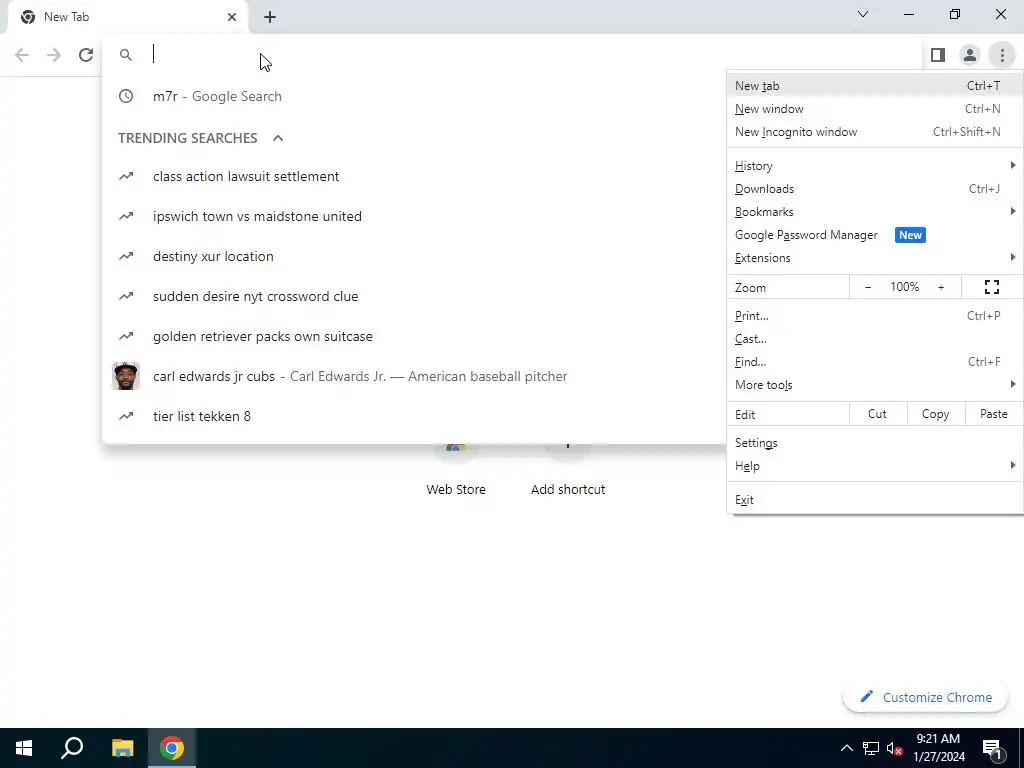Expand the Bookmarks submenu
Screen dimensions: 1024x768
point(874,212)
